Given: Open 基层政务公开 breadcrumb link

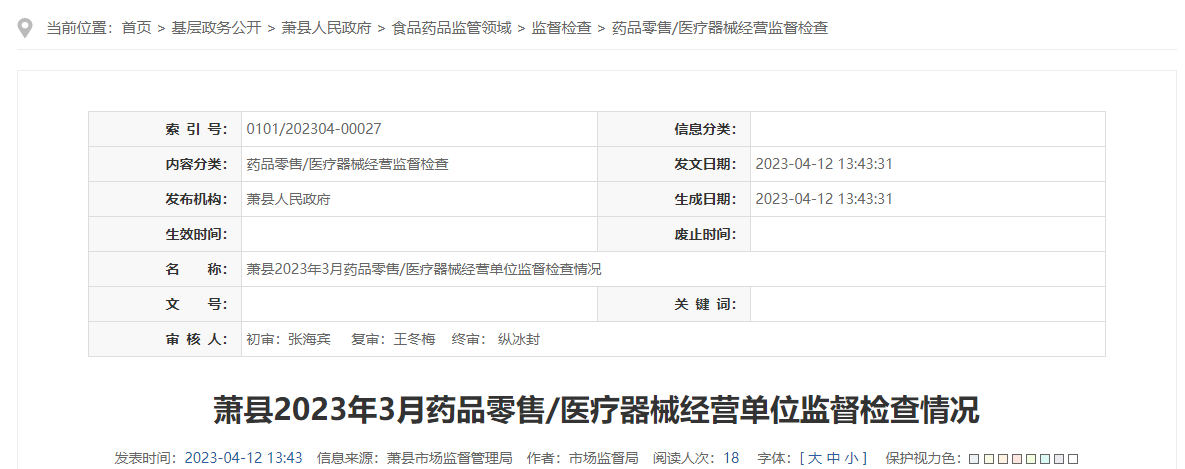Looking at the screenshot, I should [x=212, y=28].
